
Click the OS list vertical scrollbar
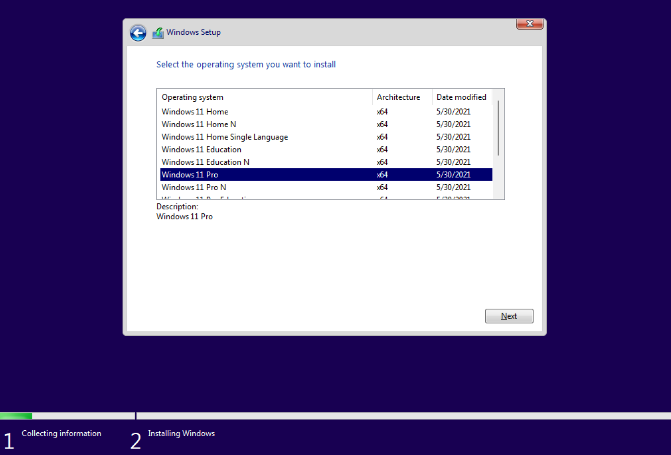(499, 125)
